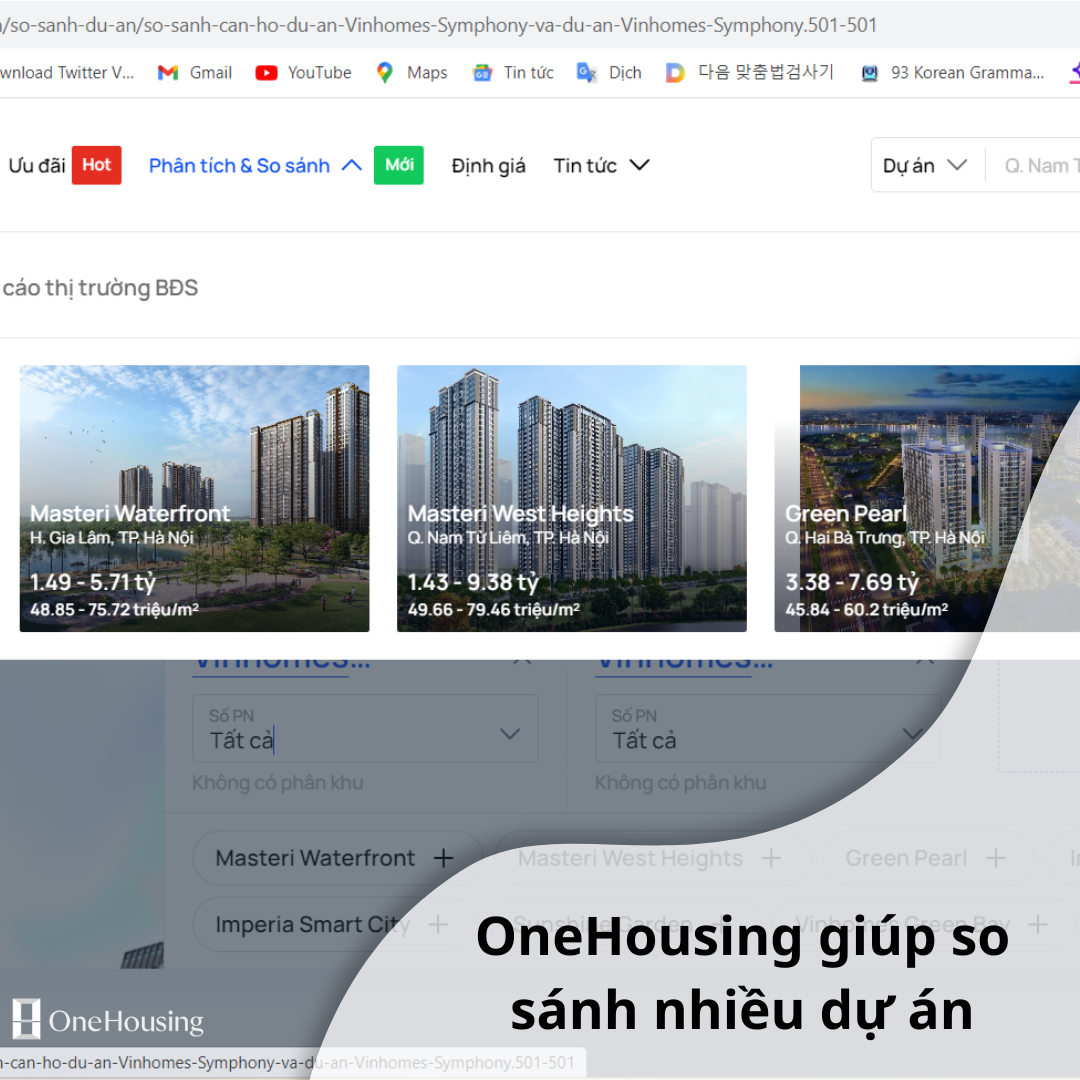Open the báo cáo thị trường BĐS link
Image resolution: width=1080 pixels, height=1080 pixels.
click(x=100, y=287)
